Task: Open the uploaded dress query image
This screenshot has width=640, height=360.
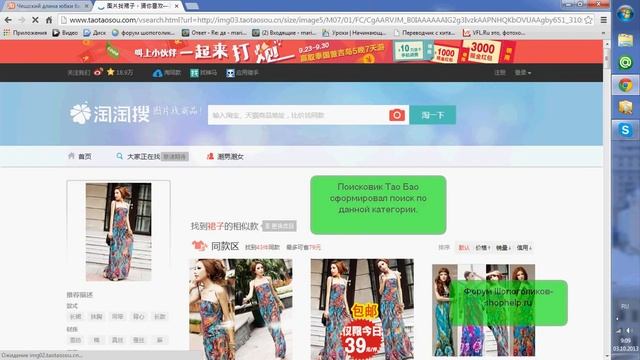Action: point(118,231)
